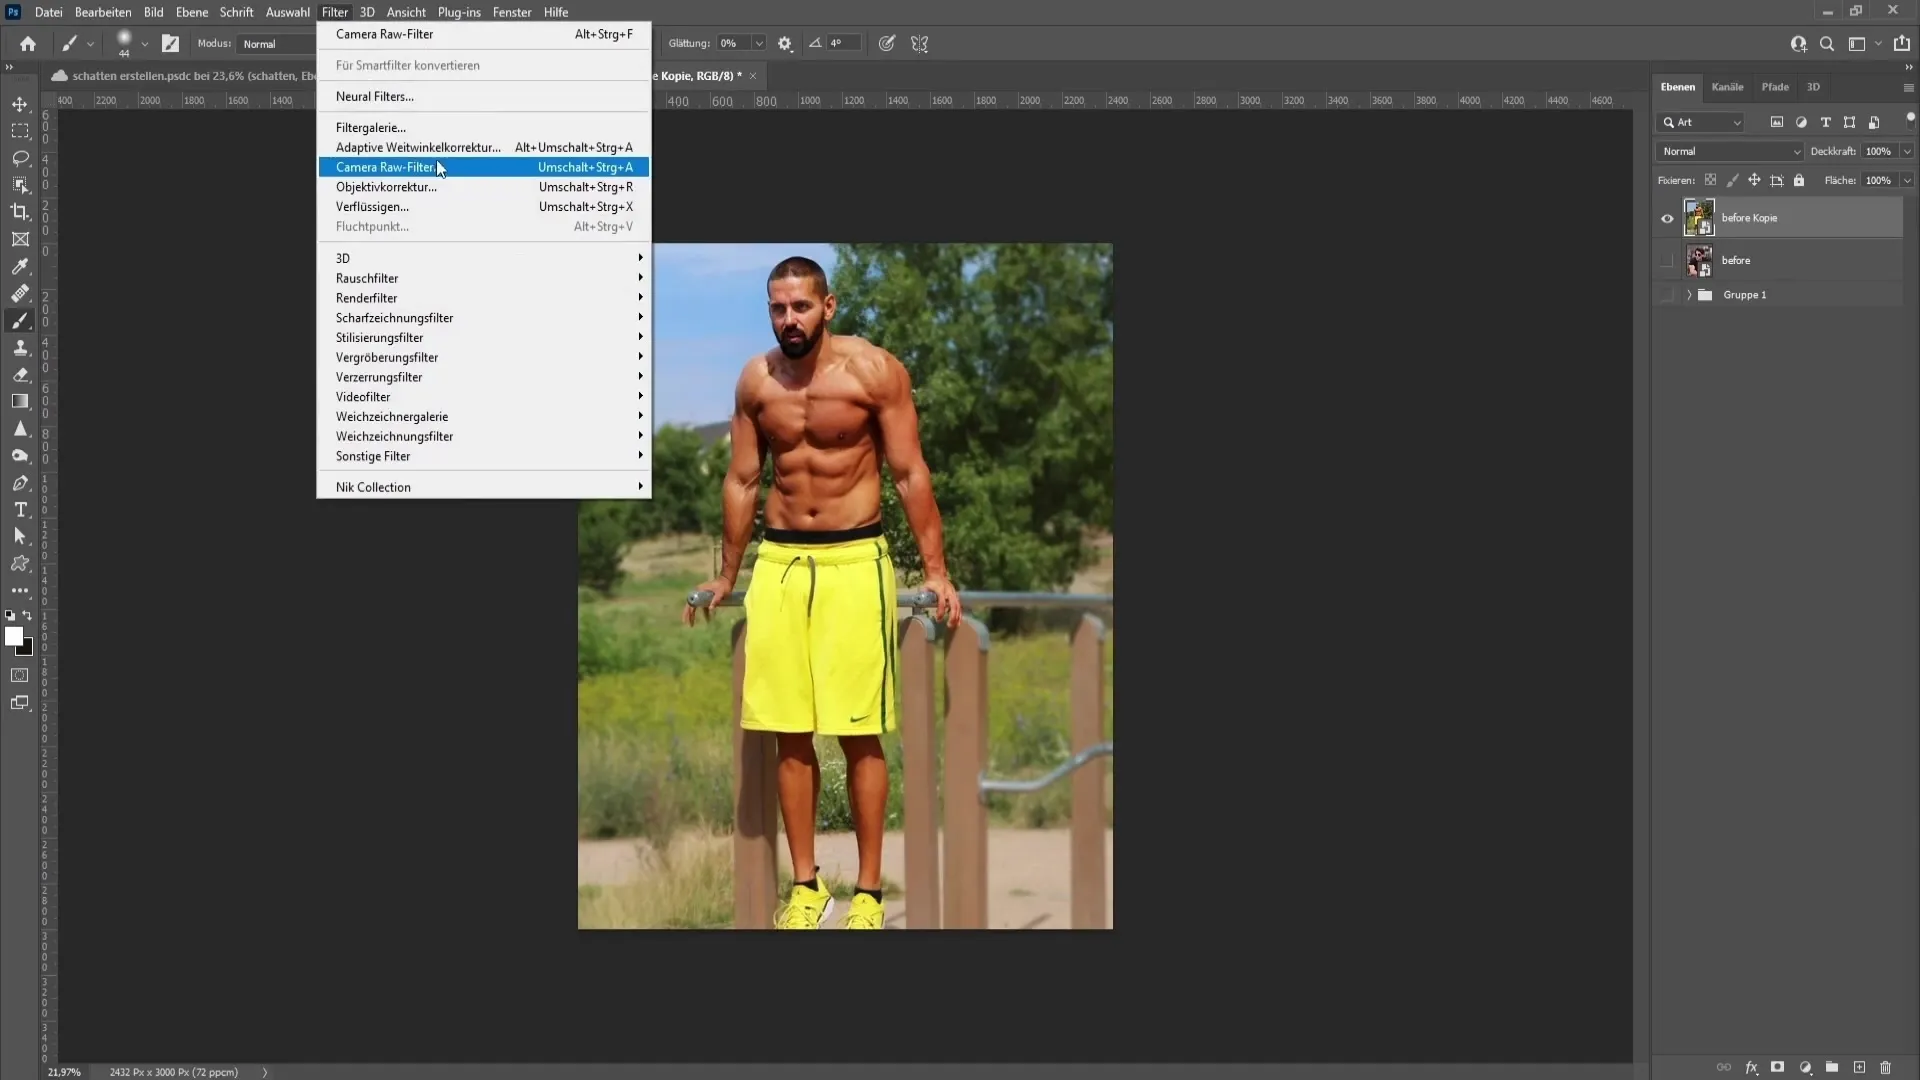Select the Brush tool in the toolbar
Viewport: 1920px width, 1080px height.
pyautogui.click(x=20, y=320)
